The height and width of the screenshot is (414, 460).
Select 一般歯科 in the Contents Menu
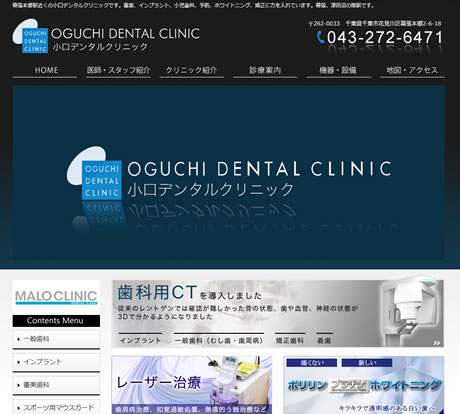tap(56, 339)
